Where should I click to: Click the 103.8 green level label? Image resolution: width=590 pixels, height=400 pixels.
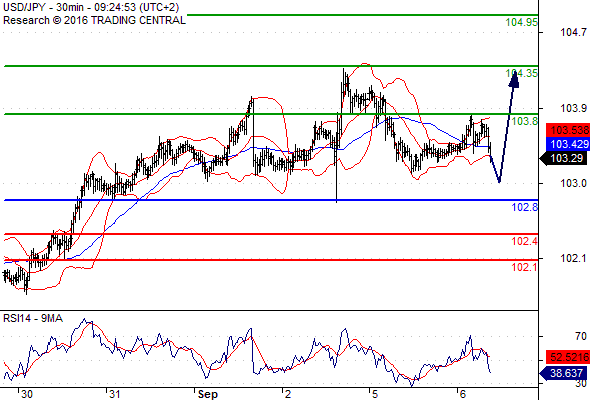click(x=525, y=121)
